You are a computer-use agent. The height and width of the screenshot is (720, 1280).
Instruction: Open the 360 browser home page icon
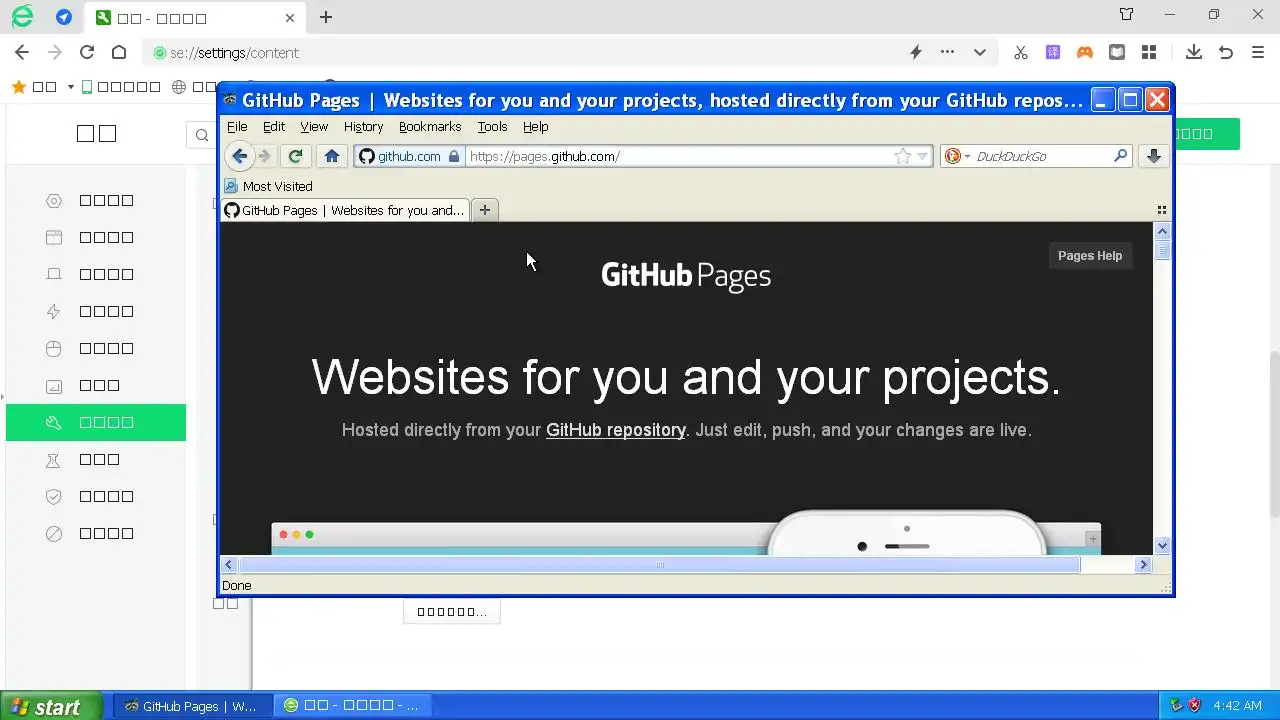[x=119, y=52]
